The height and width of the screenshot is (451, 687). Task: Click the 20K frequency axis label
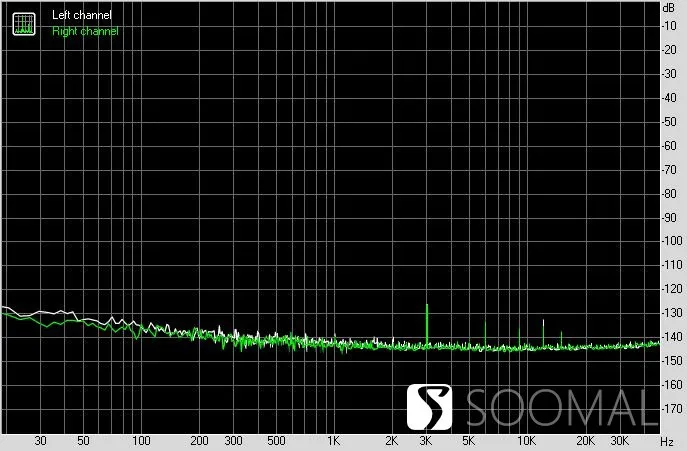[x=585, y=440]
